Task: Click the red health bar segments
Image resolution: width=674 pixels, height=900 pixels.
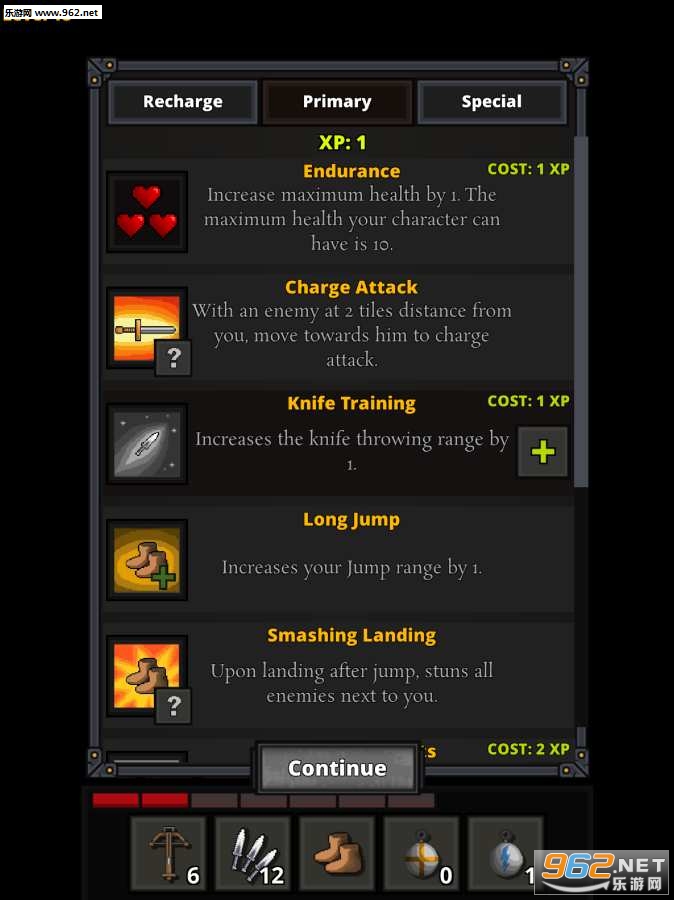Action: [x=141, y=800]
